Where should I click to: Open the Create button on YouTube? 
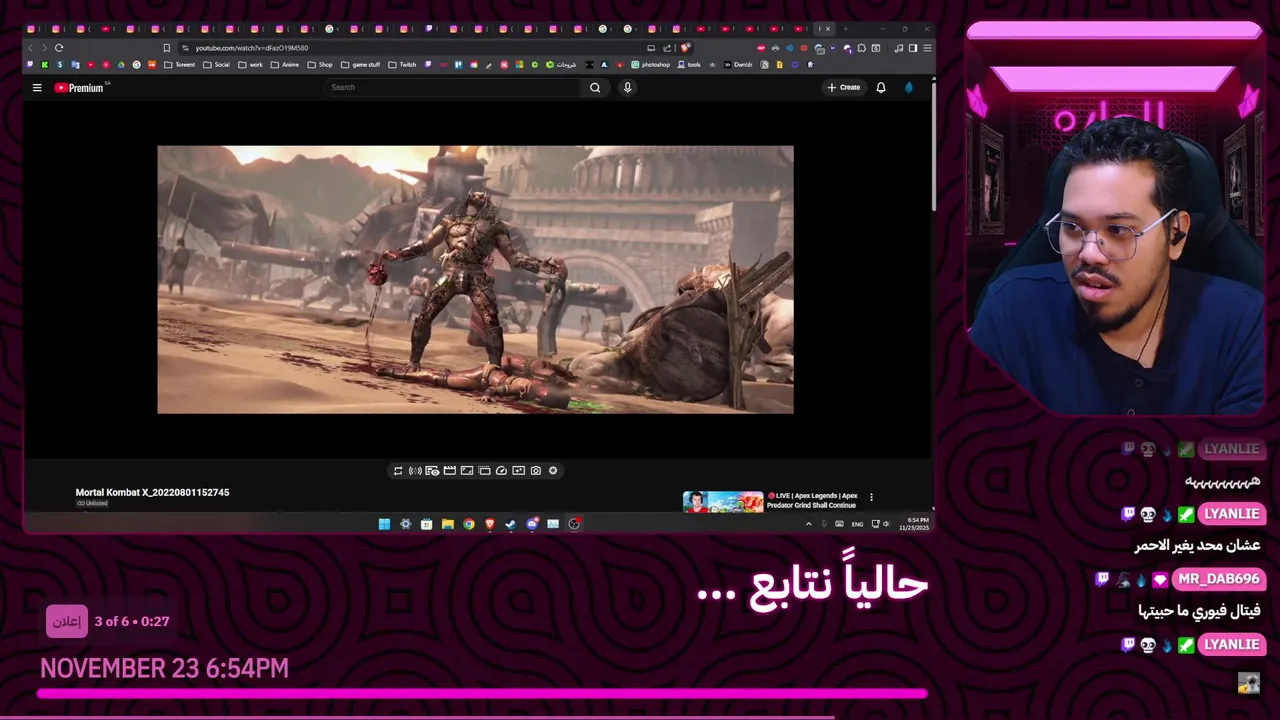[844, 87]
